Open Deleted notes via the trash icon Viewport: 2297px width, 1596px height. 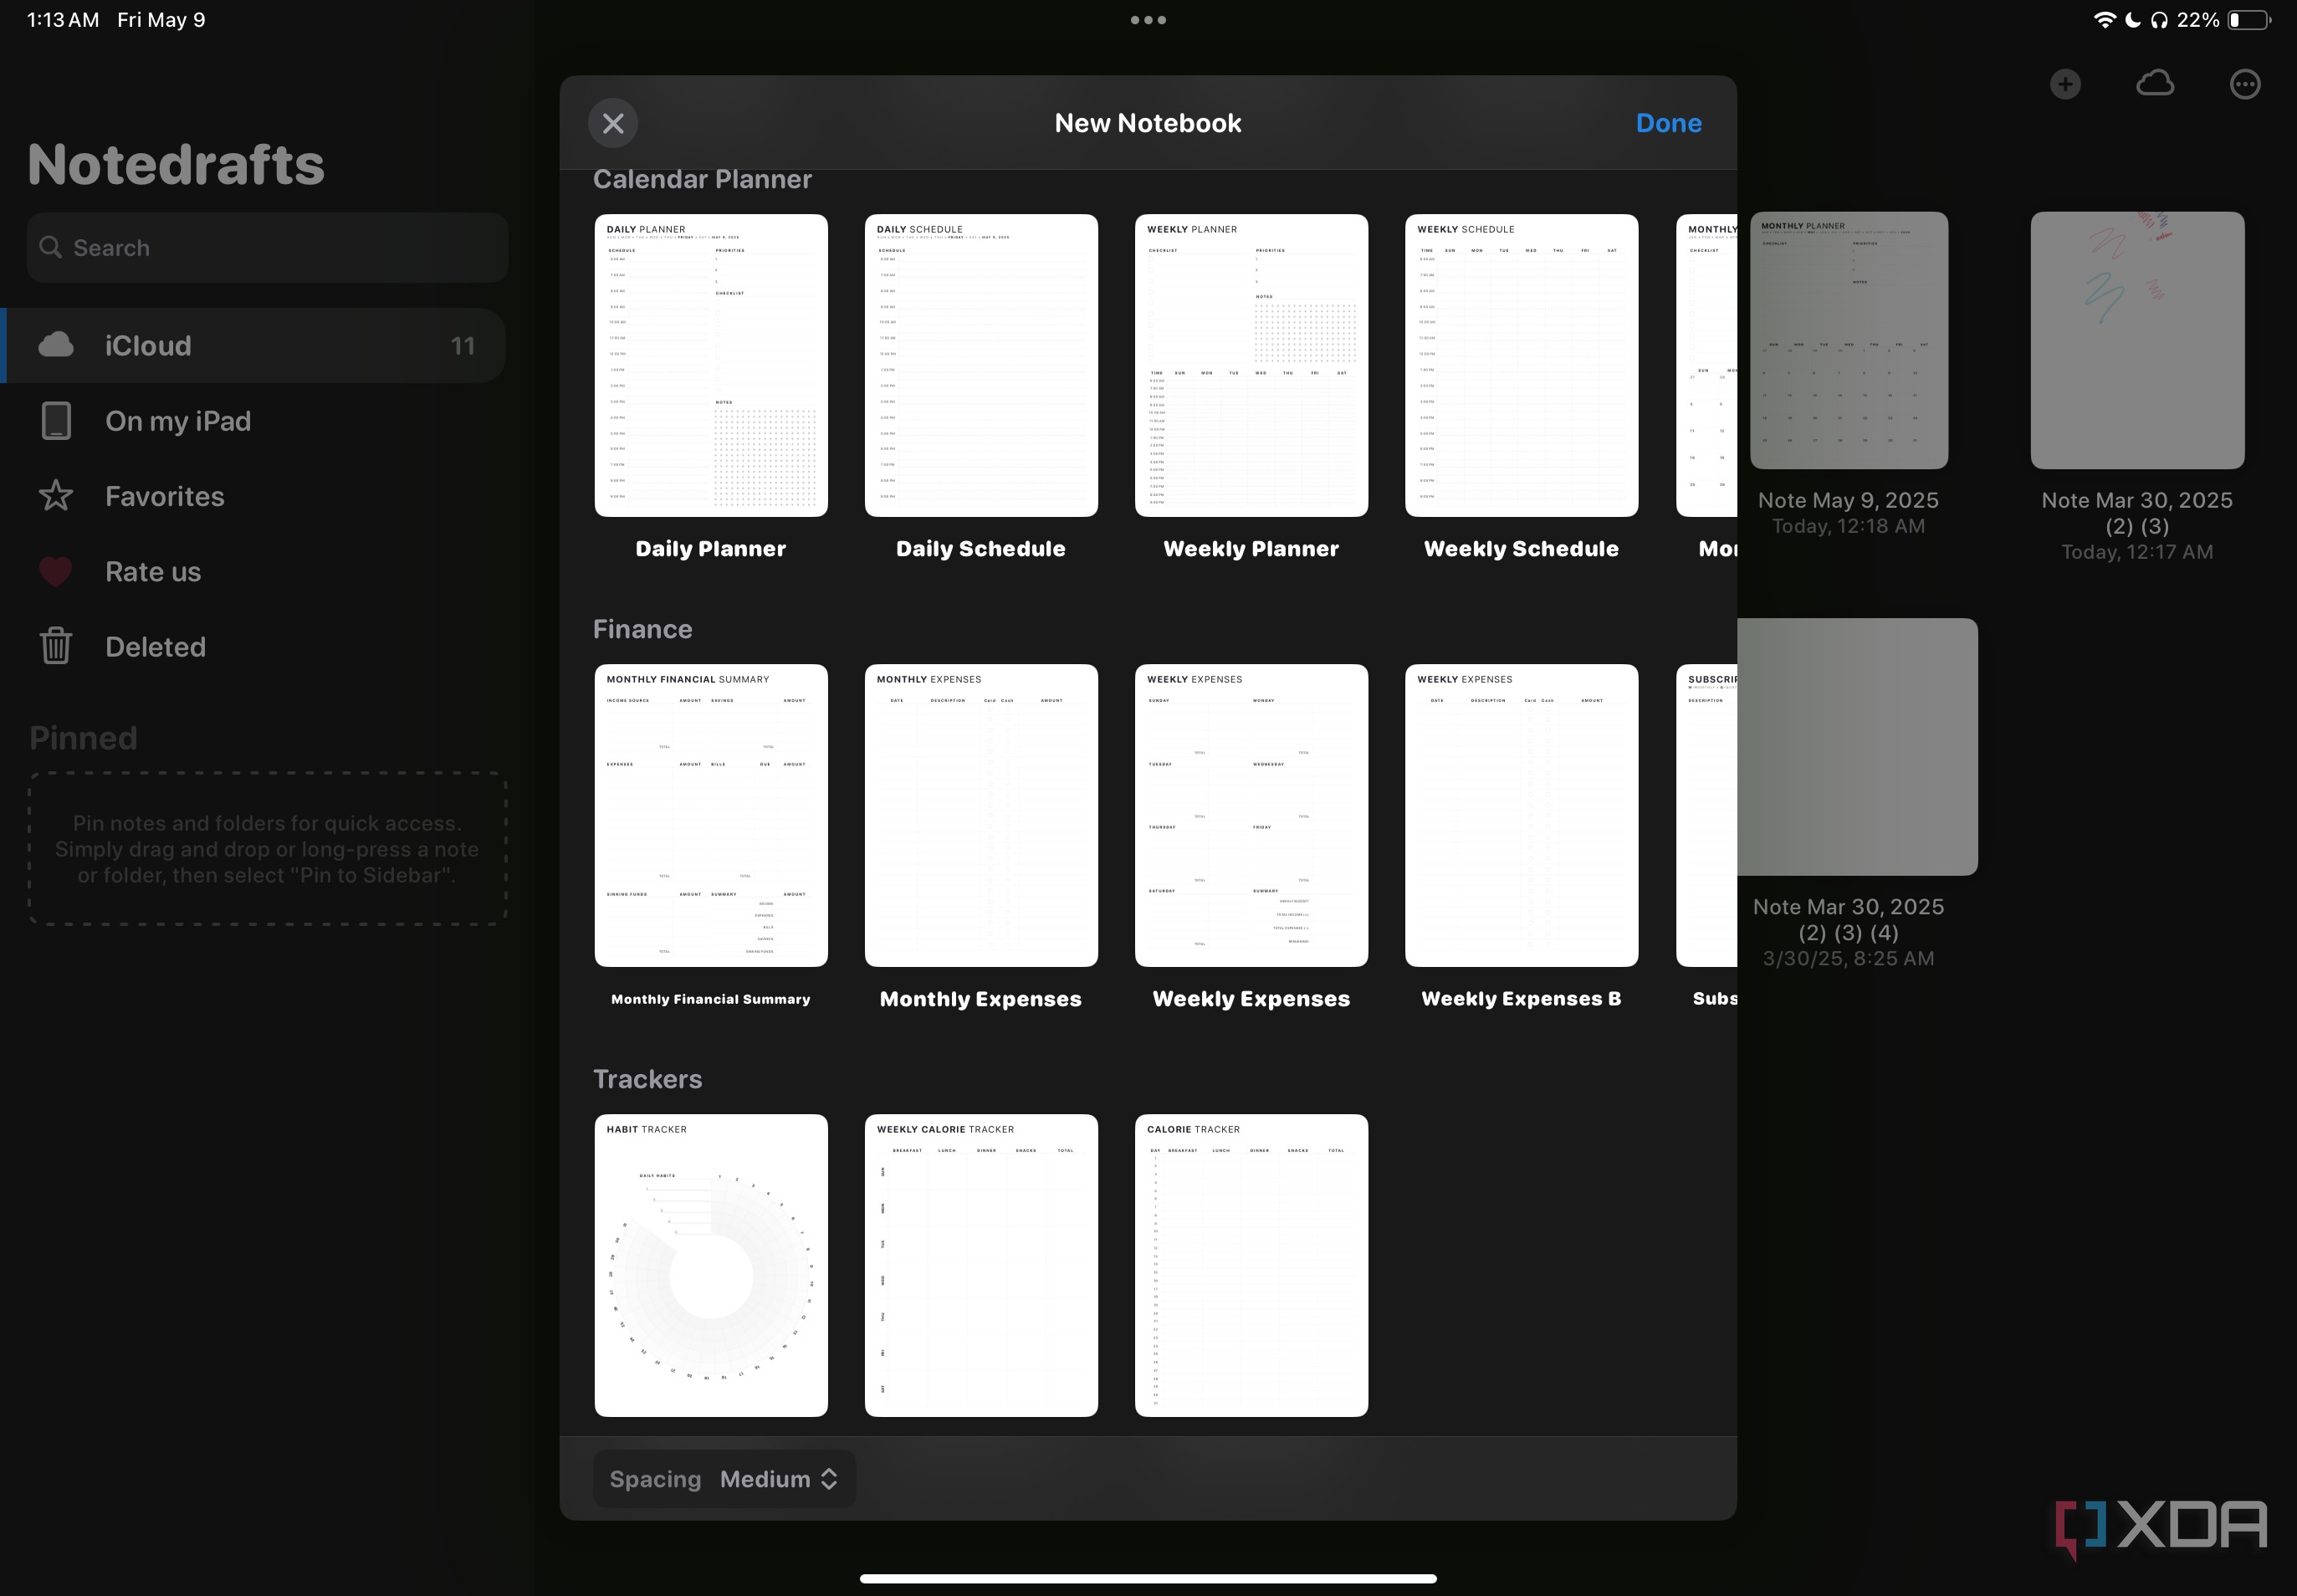pos(56,646)
